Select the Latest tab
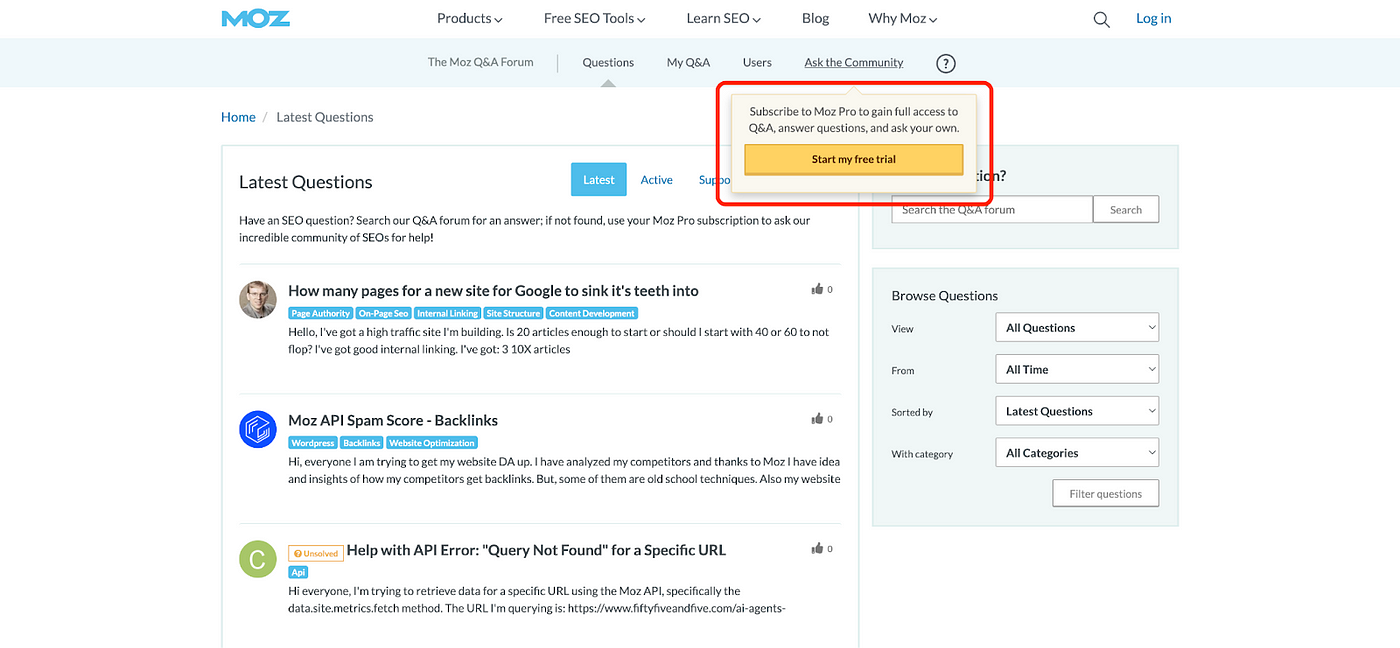Viewport: 1400px width, 648px height. (598, 180)
